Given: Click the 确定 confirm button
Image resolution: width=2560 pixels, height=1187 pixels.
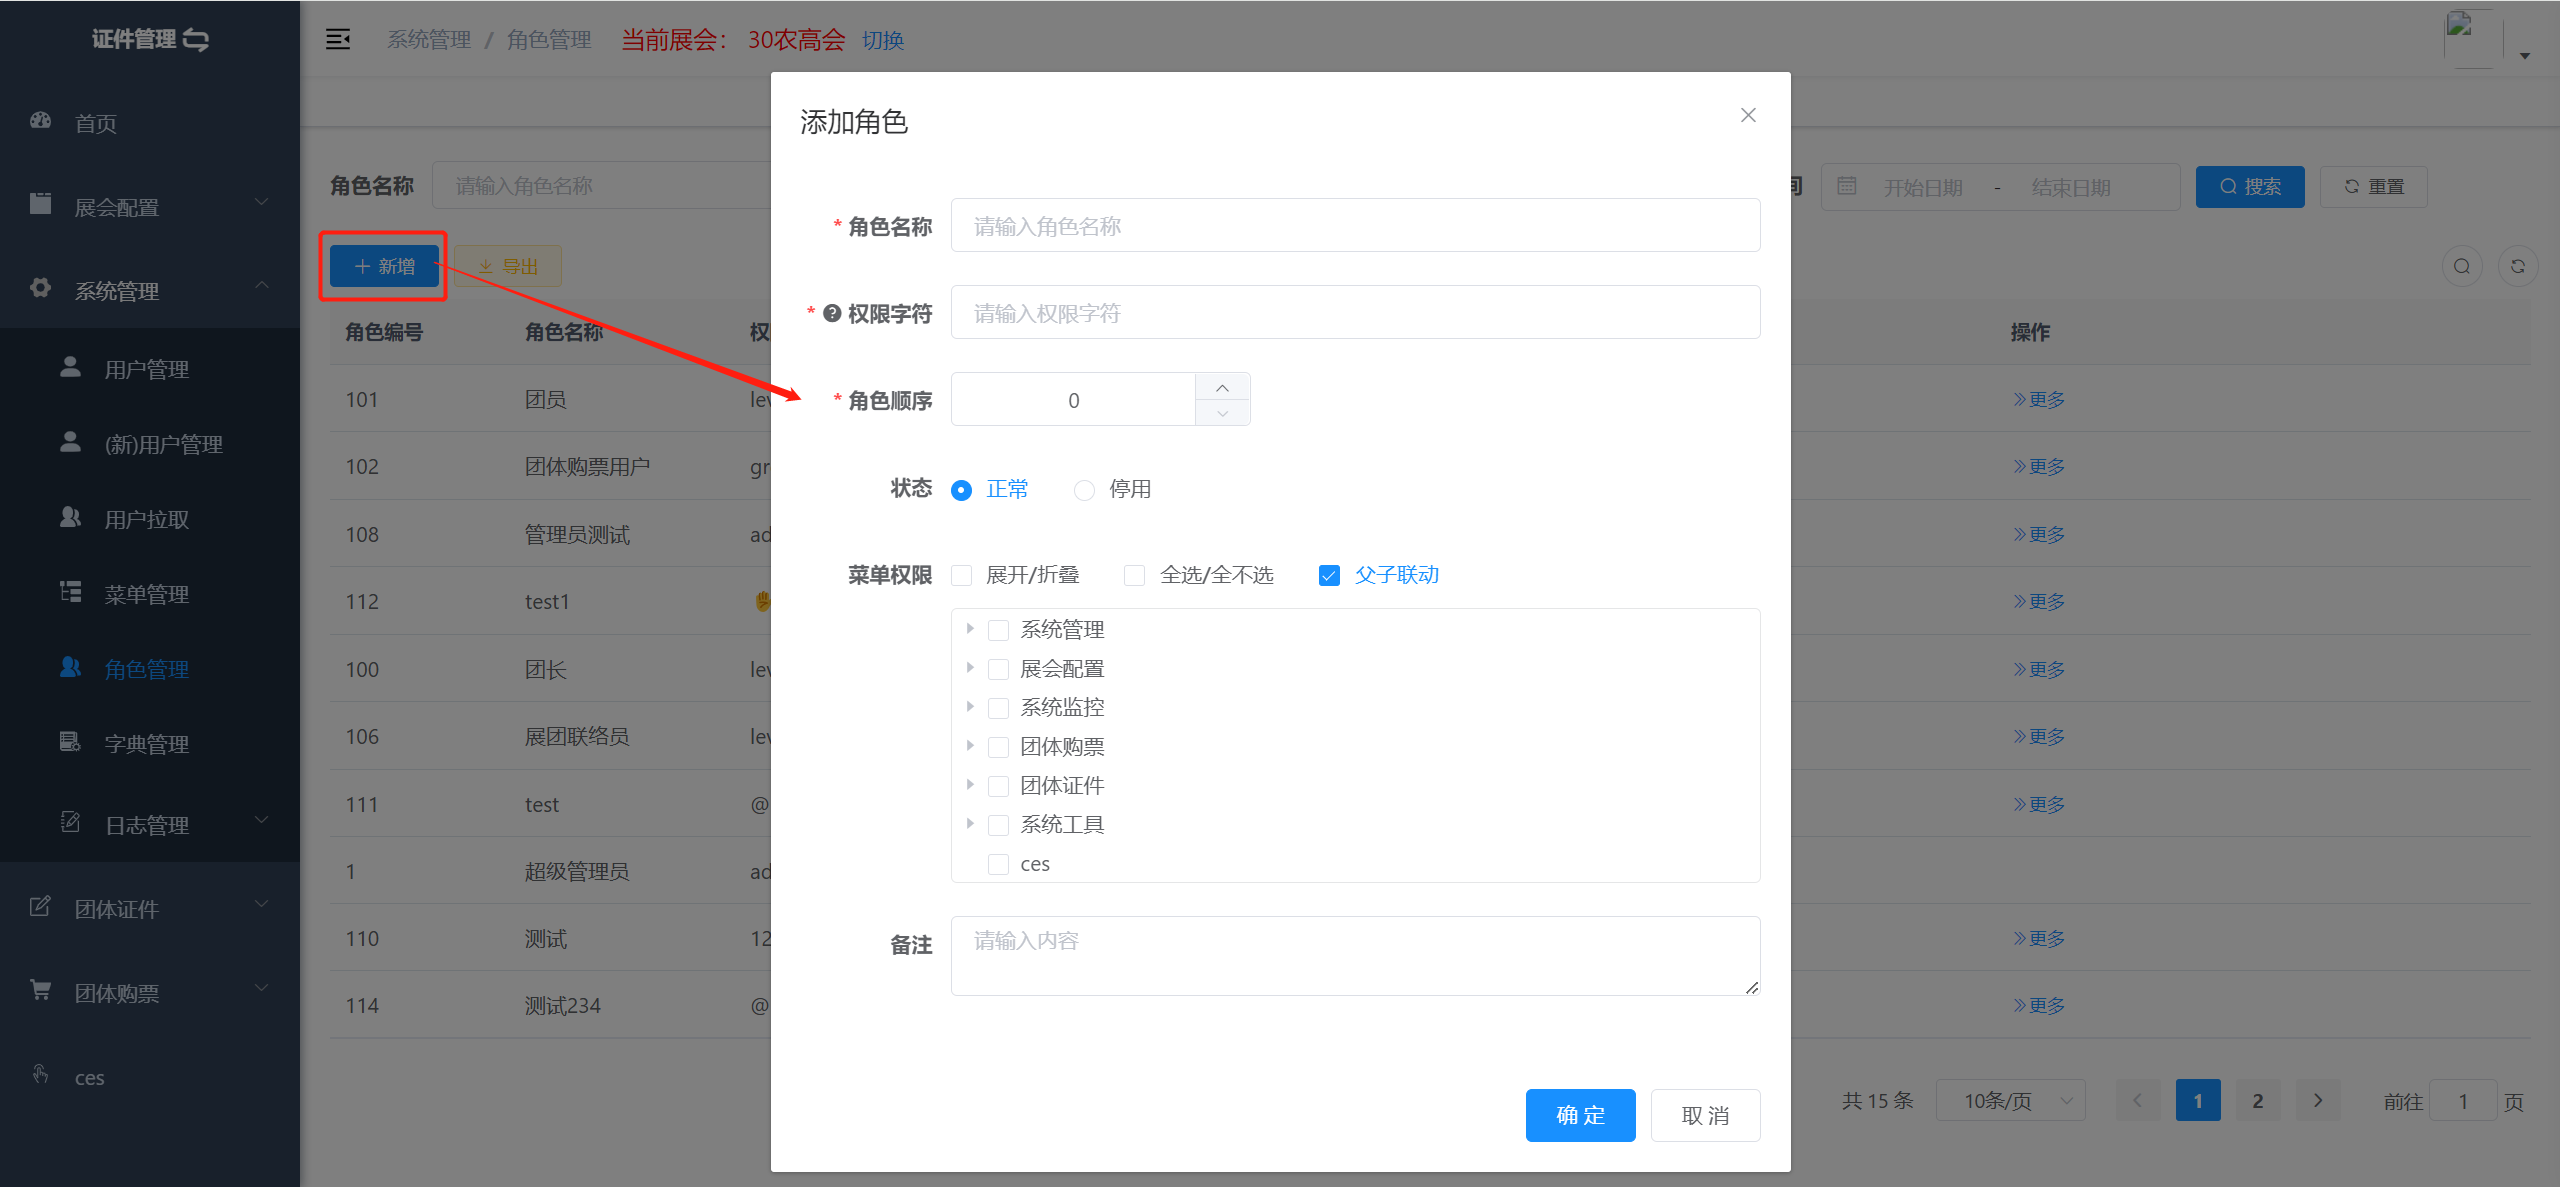Looking at the screenshot, I should (x=1580, y=1115).
